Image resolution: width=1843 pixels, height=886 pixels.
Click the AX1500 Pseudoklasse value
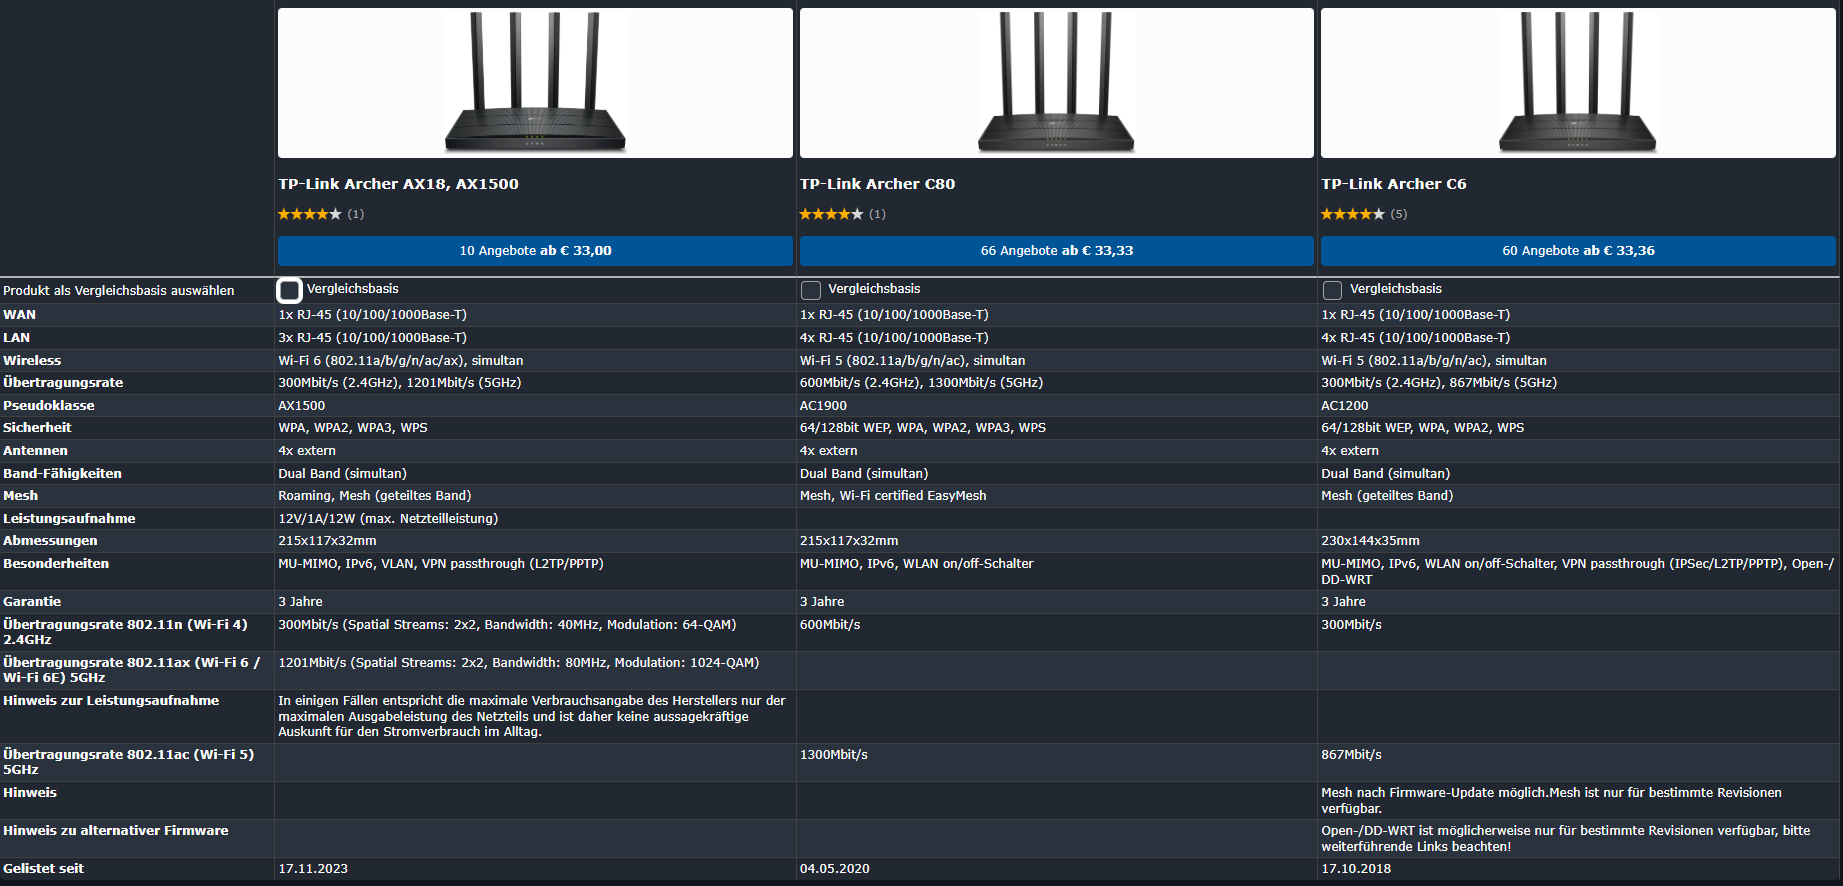pyautogui.click(x=301, y=406)
